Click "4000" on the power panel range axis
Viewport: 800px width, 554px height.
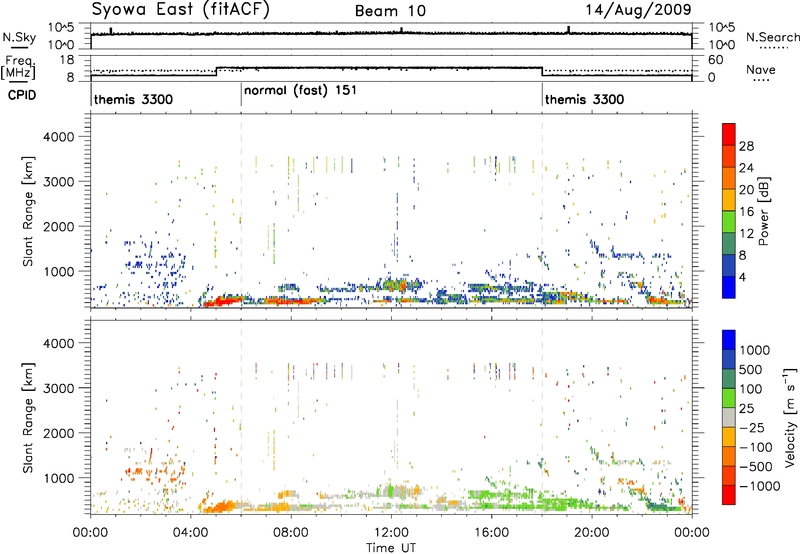(58, 137)
